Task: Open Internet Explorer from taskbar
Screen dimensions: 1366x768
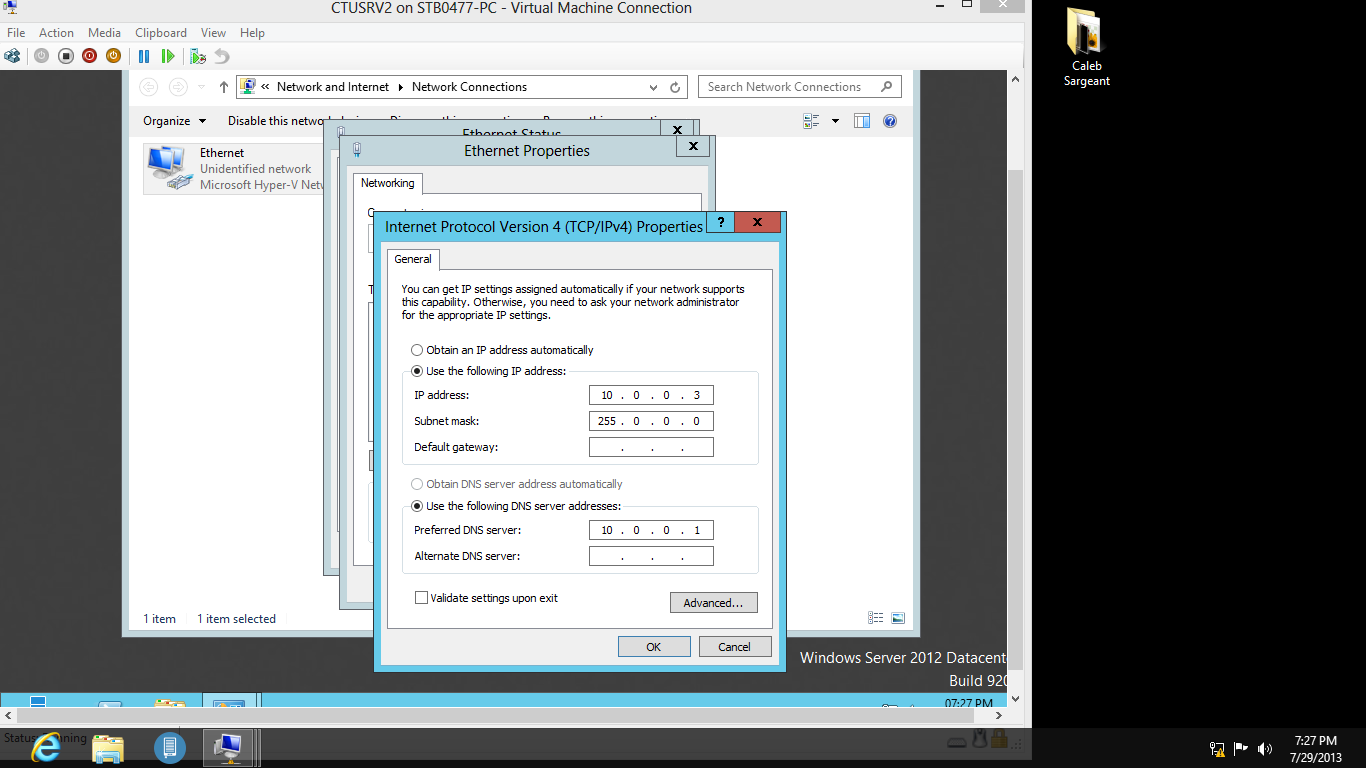Action: click(x=46, y=747)
